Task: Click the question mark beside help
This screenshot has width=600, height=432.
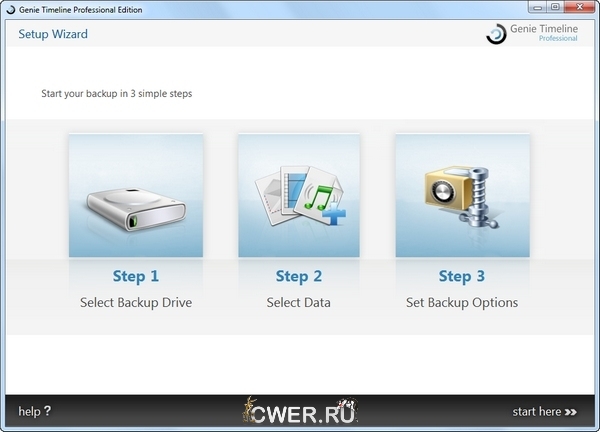Action: coord(47,411)
